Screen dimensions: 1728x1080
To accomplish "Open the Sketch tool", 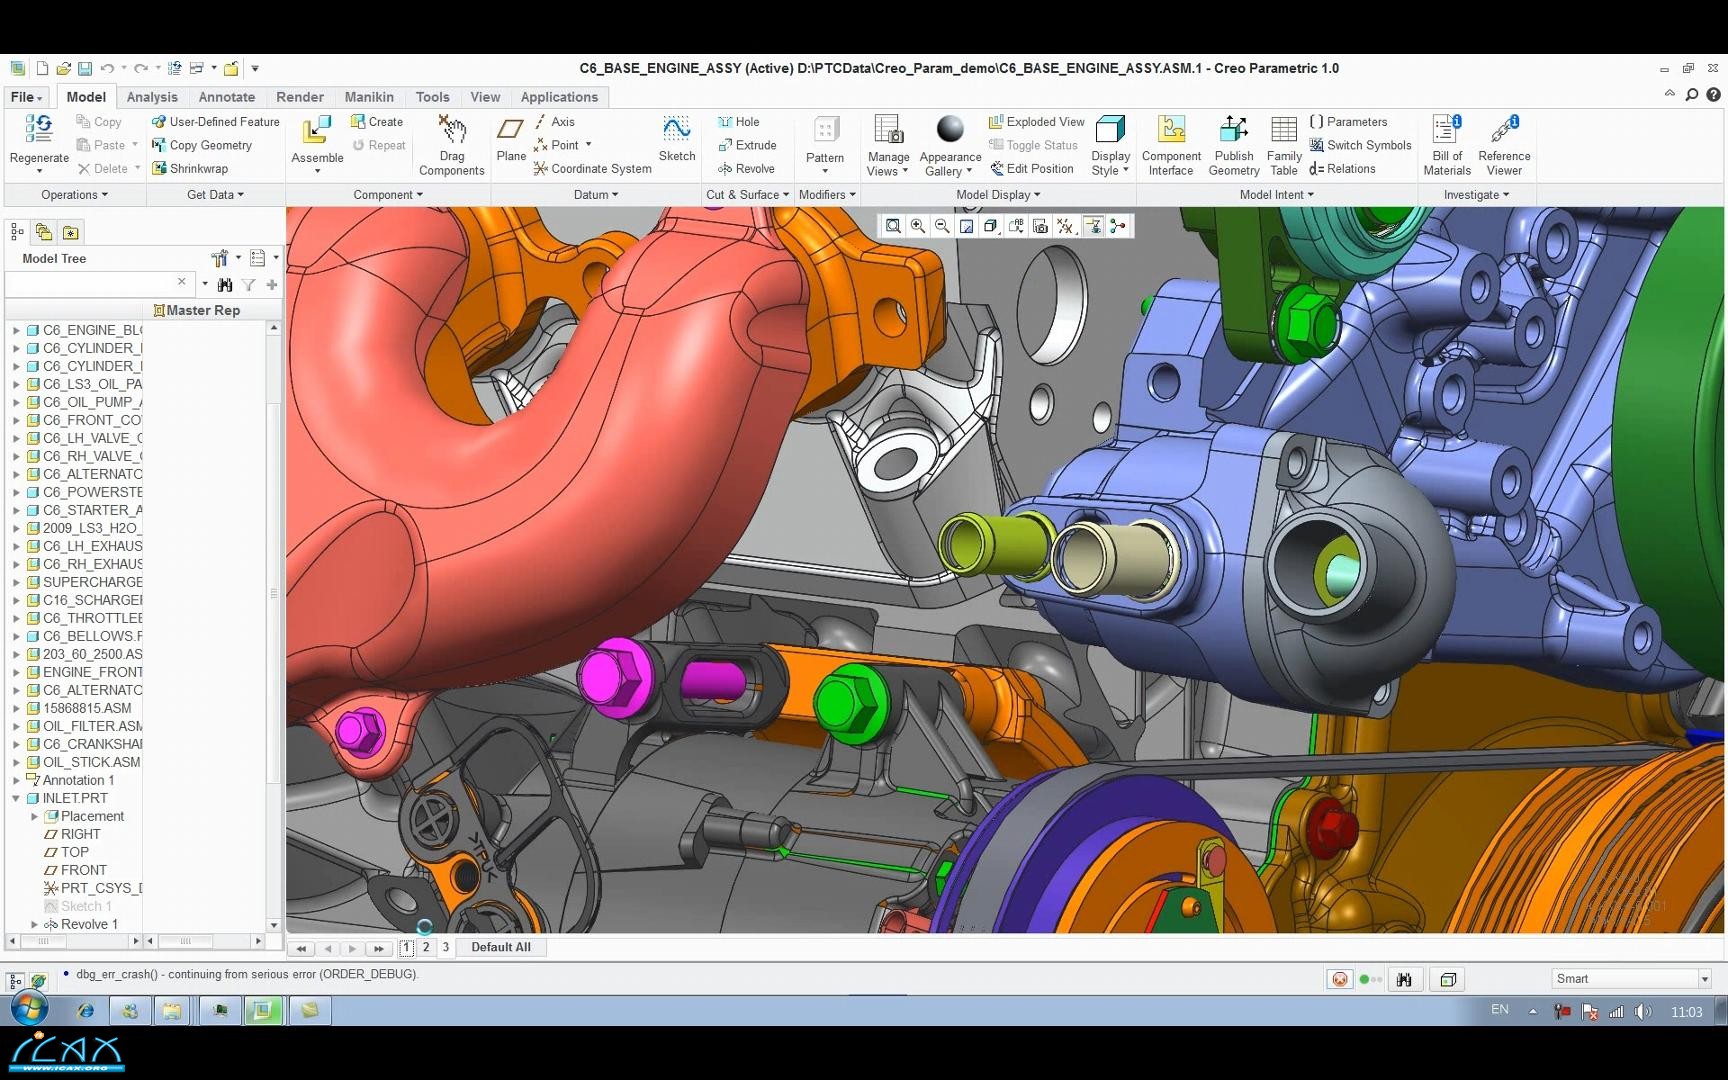I will 676,130.
